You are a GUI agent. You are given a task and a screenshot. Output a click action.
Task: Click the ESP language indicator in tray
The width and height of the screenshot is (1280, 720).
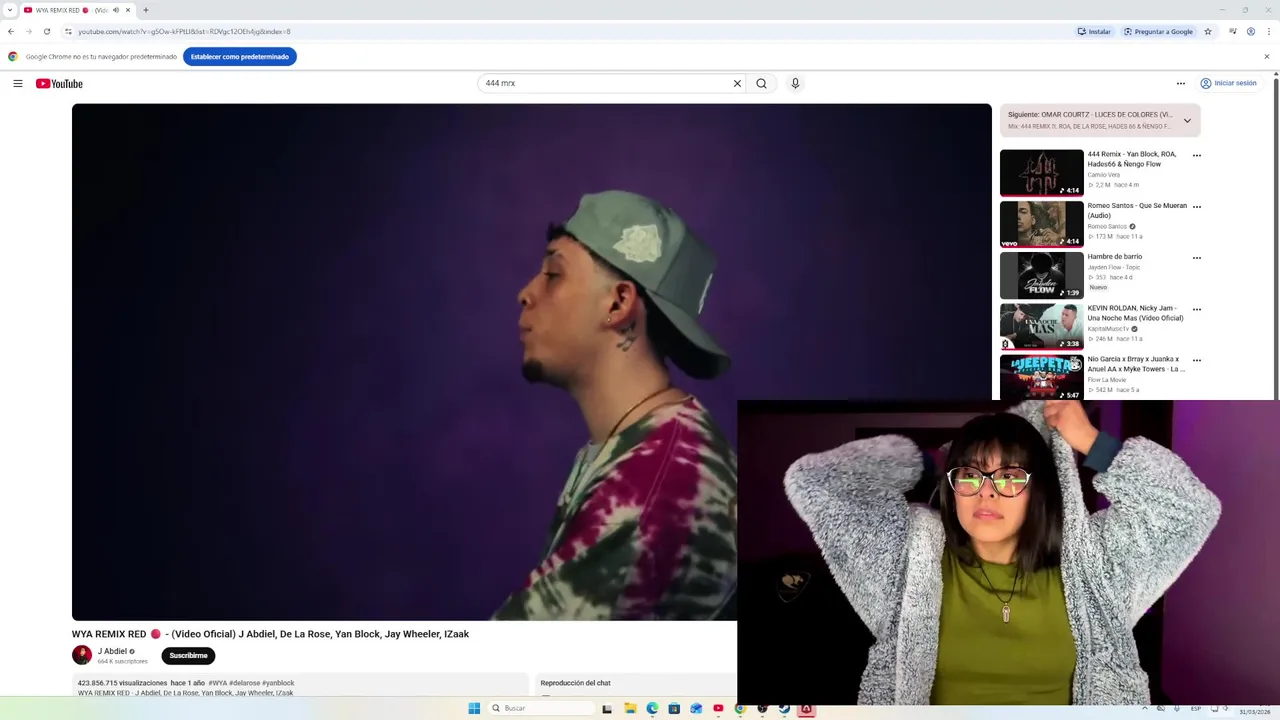pyautogui.click(x=1196, y=709)
